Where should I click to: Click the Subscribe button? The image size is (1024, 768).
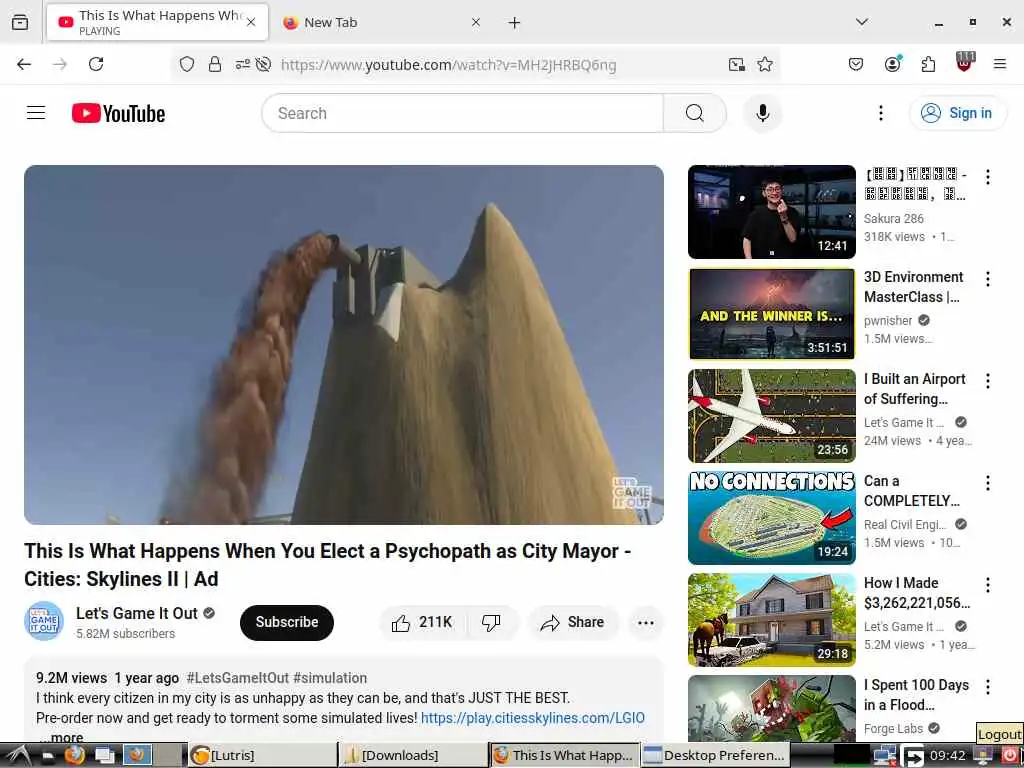point(287,622)
